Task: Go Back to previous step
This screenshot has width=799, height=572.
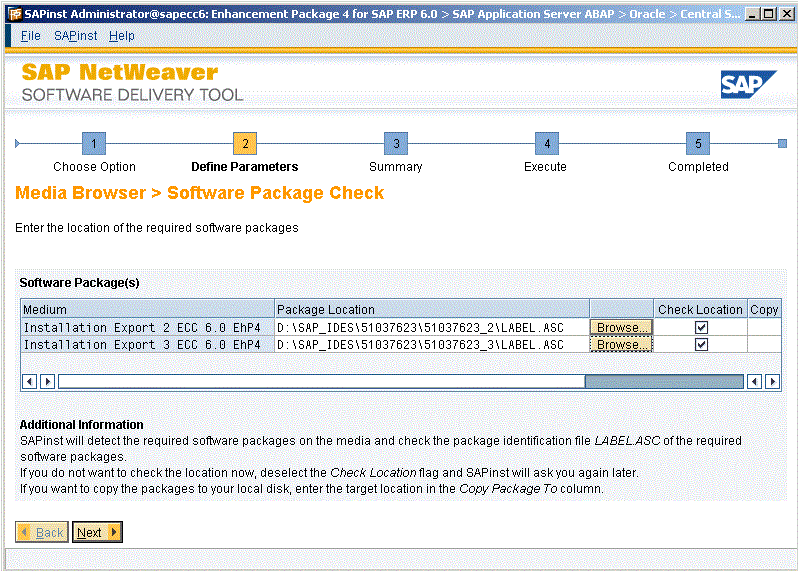Action: (x=42, y=532)
